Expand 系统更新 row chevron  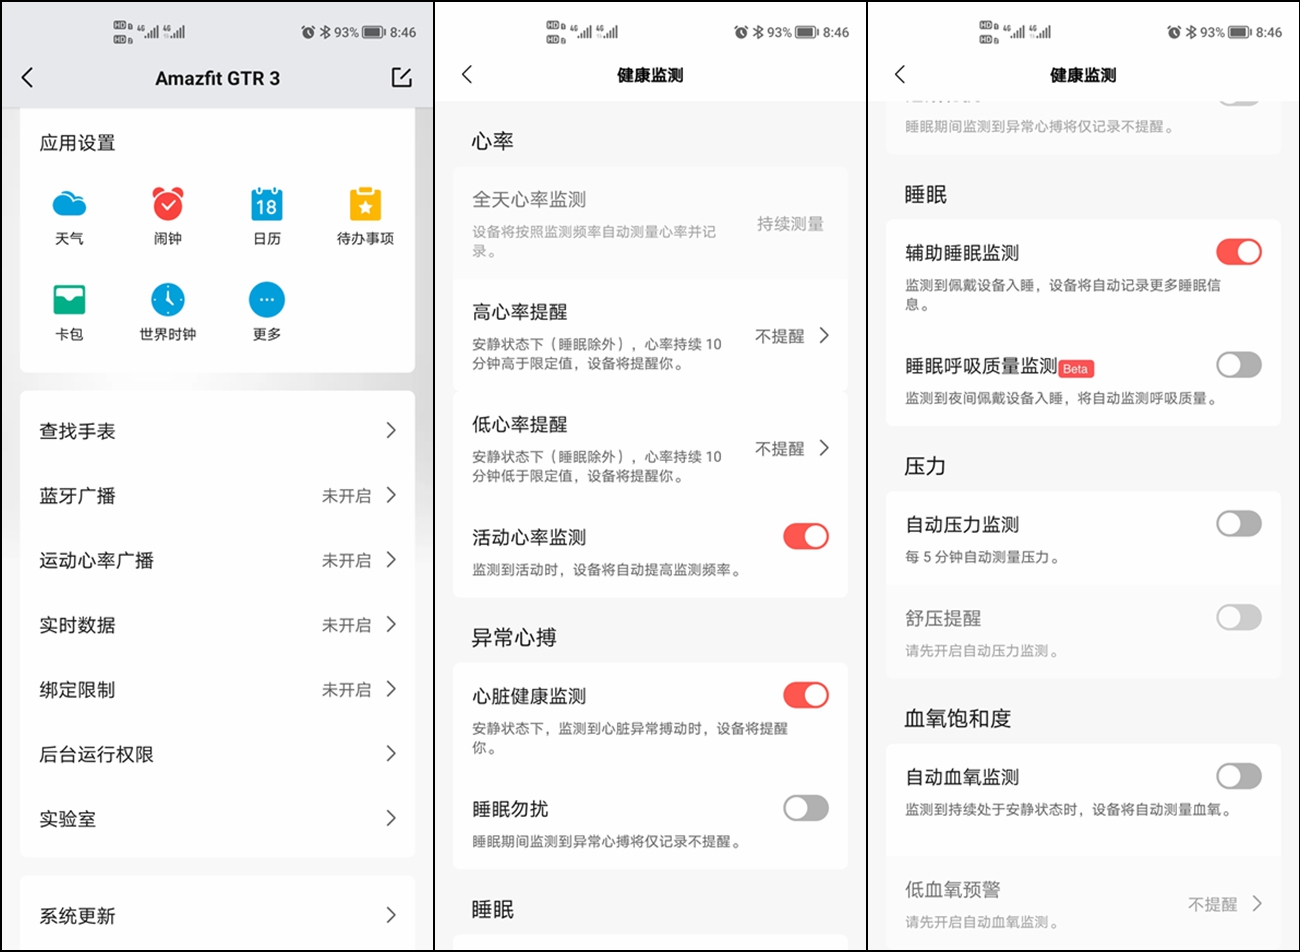(x=391, y=915)
